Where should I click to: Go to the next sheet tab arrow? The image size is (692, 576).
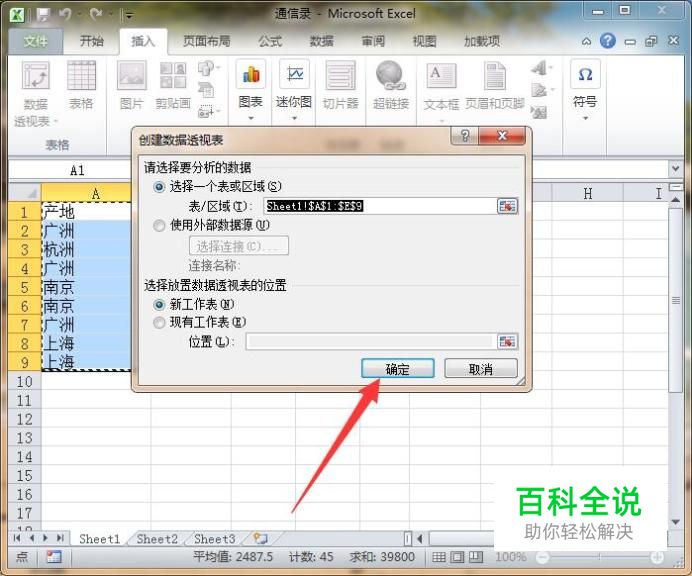(x=45, y=538)
